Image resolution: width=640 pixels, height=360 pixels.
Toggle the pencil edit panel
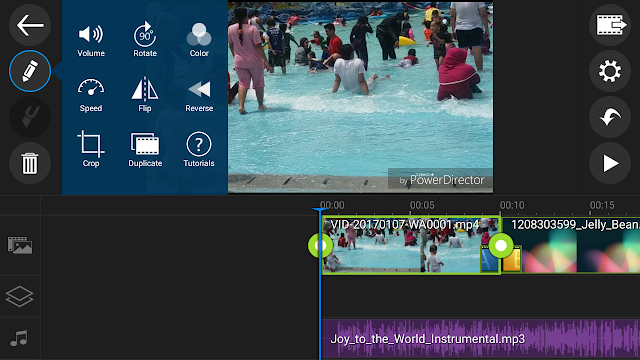[30, 71]
